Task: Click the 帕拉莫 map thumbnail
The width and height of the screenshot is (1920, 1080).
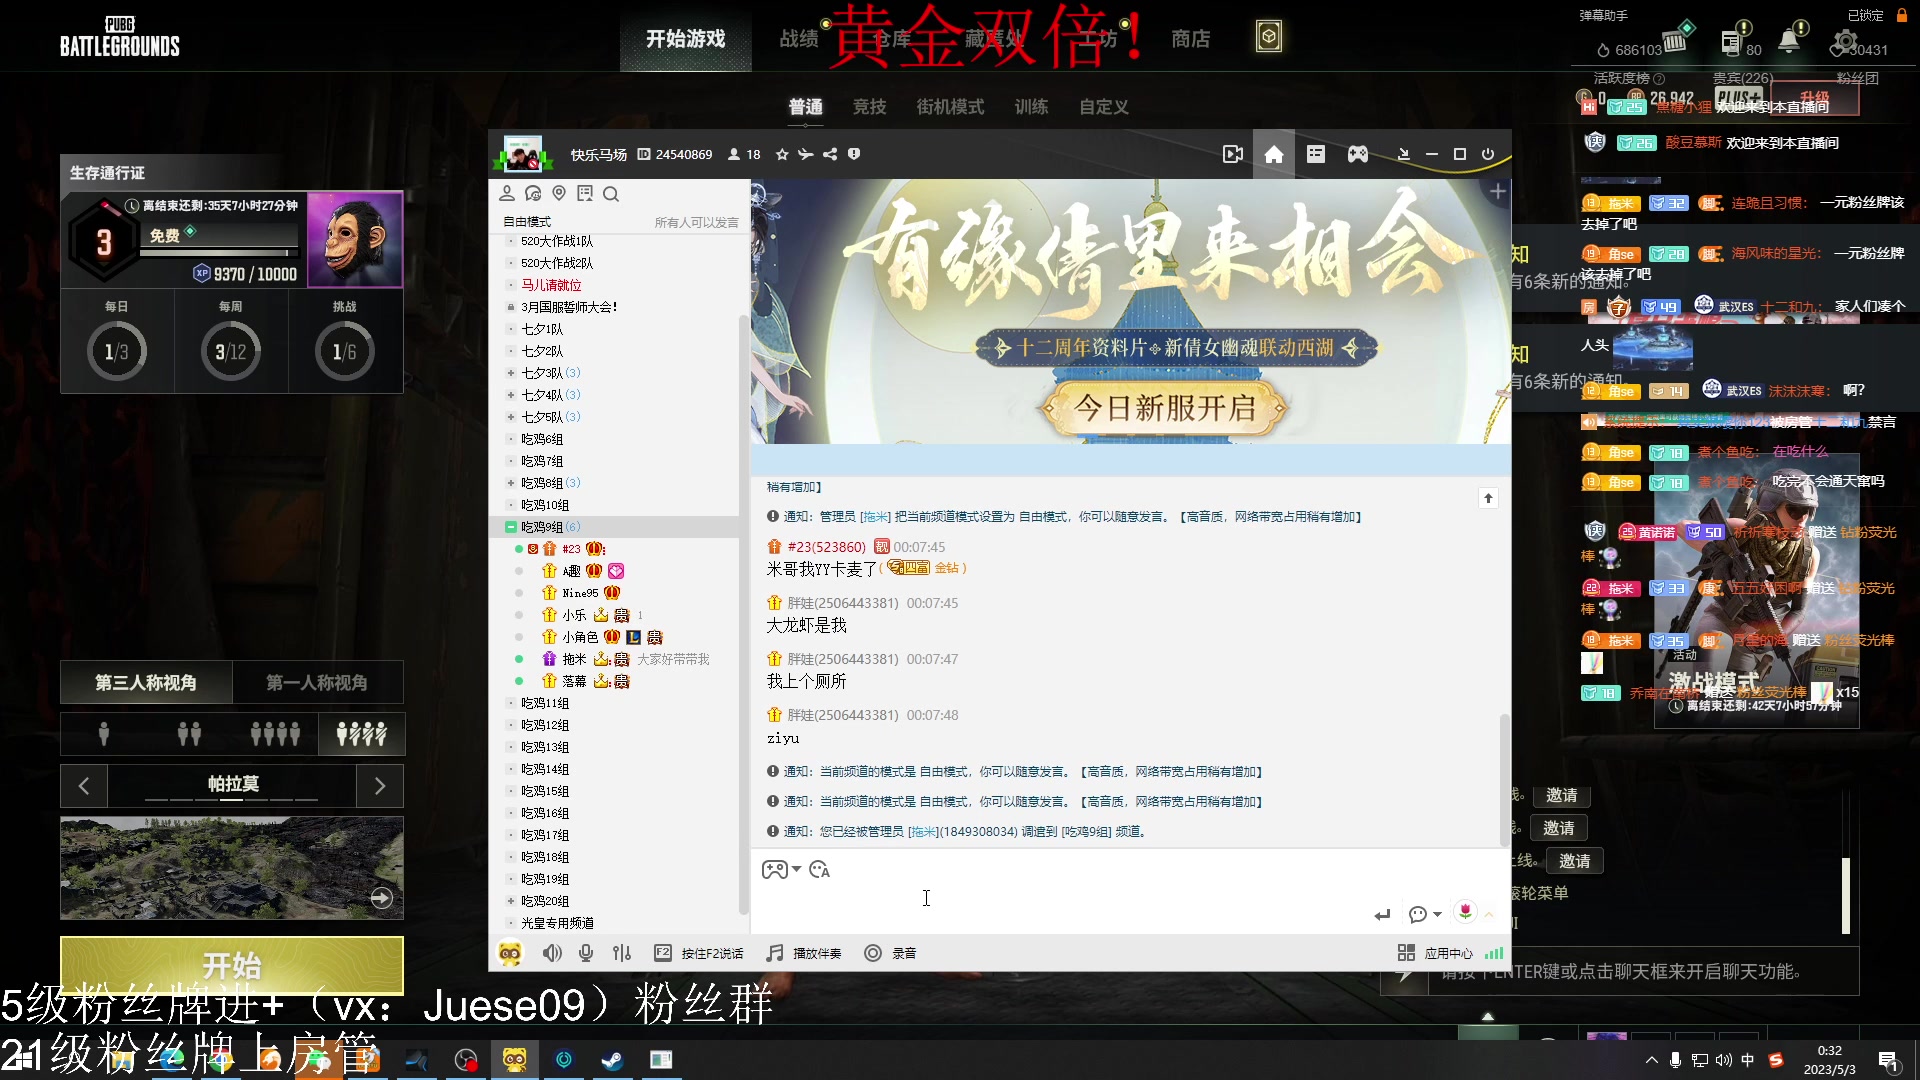Action: [232, 868]
